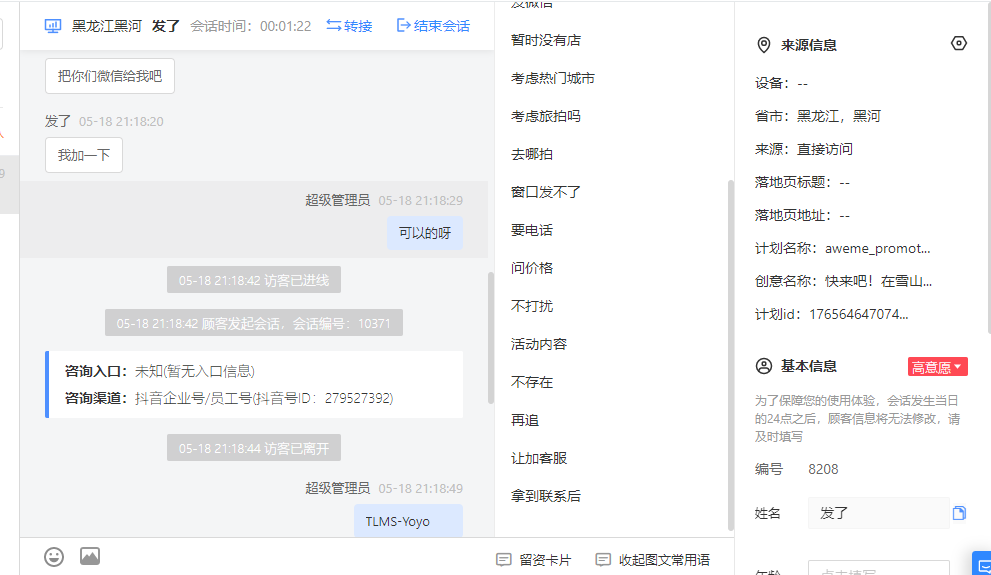This screenshot has height=575, width=991.
Task: Click the user icon beside 基本信息
Action: 763,366
